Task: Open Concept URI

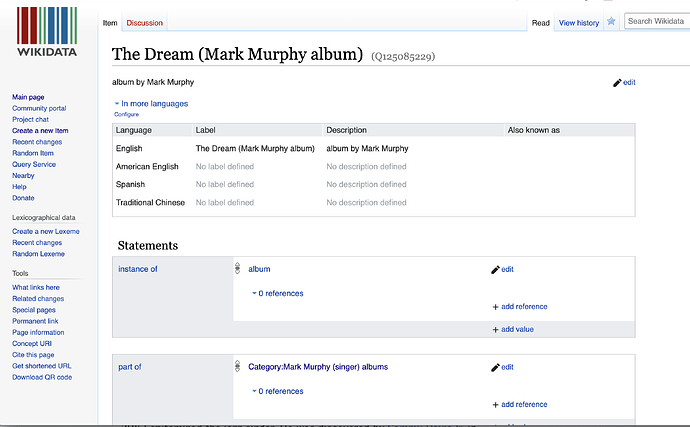Action: (32, 343)
